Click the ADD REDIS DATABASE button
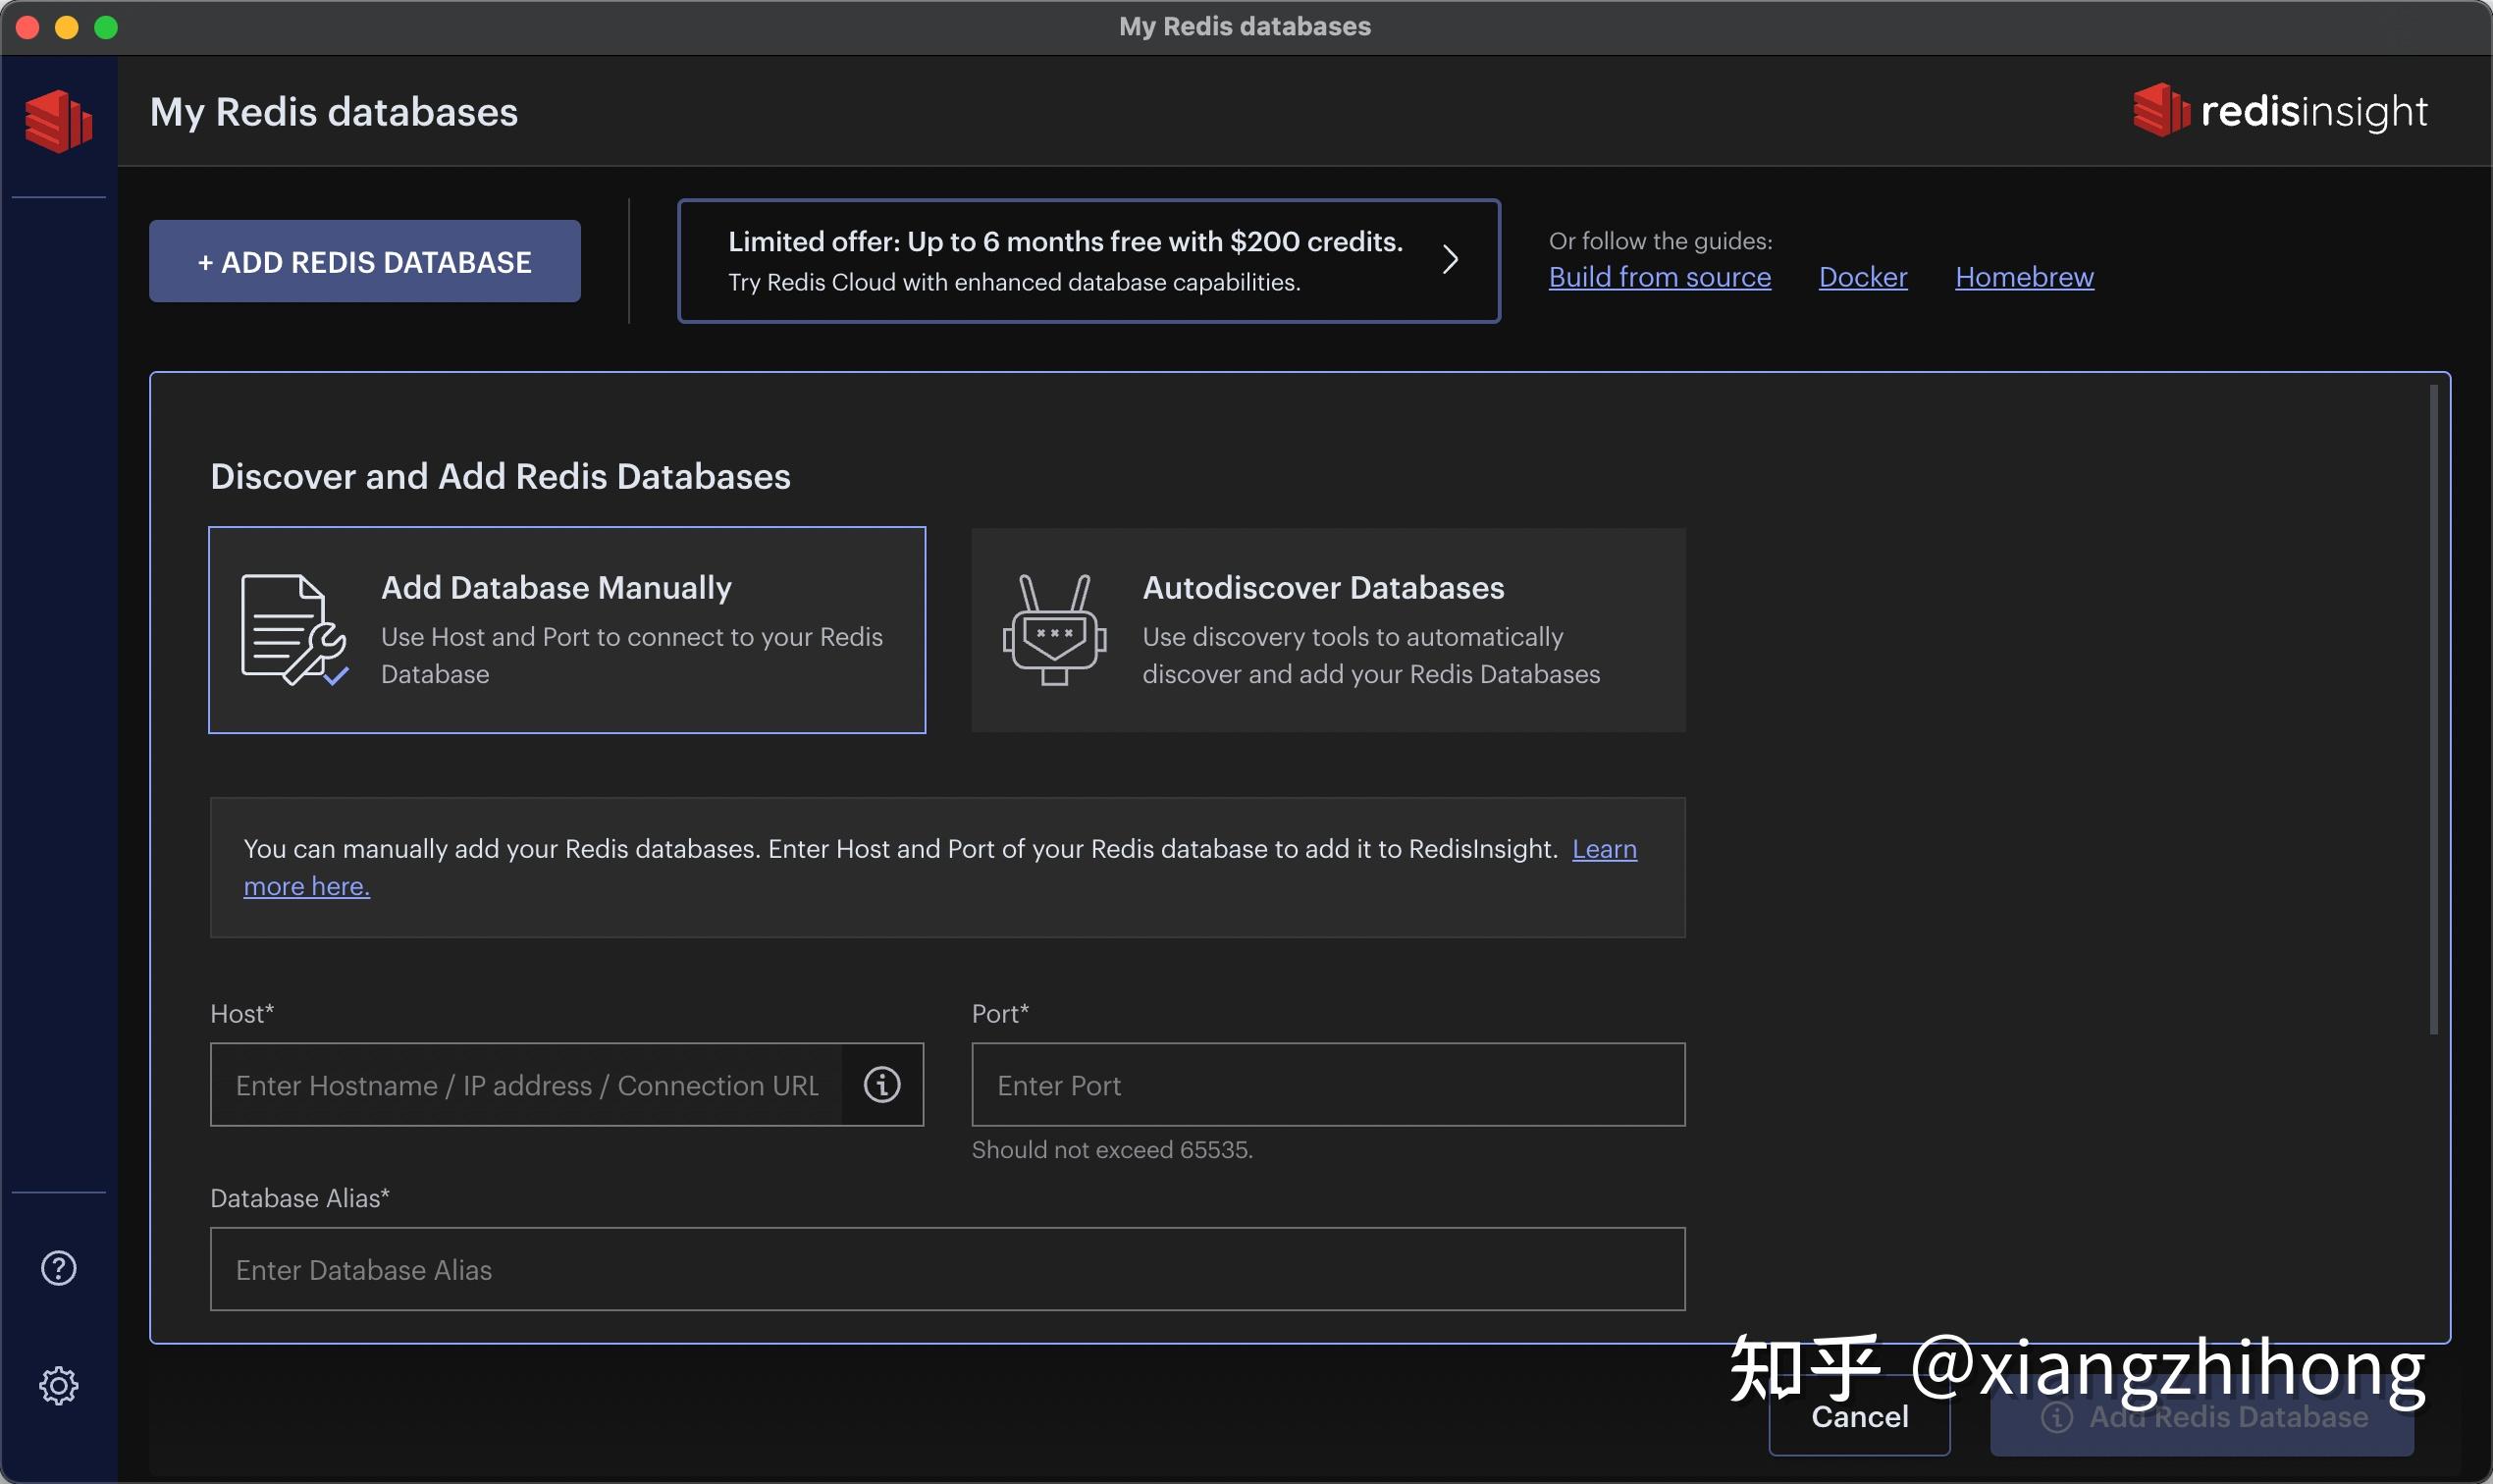Image resolution: width=2493 pixels, height=1484 pixels. pyautogui.click(x=363, y=261)
